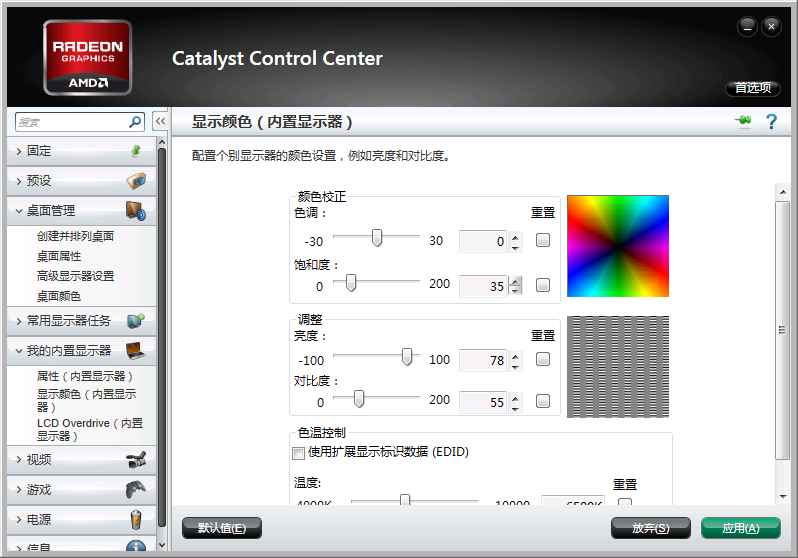Image resolution: width=798 pixels, height=558 pixels.
Task: Click the 电源 battery icon
Action: click(x=136, y=519)
